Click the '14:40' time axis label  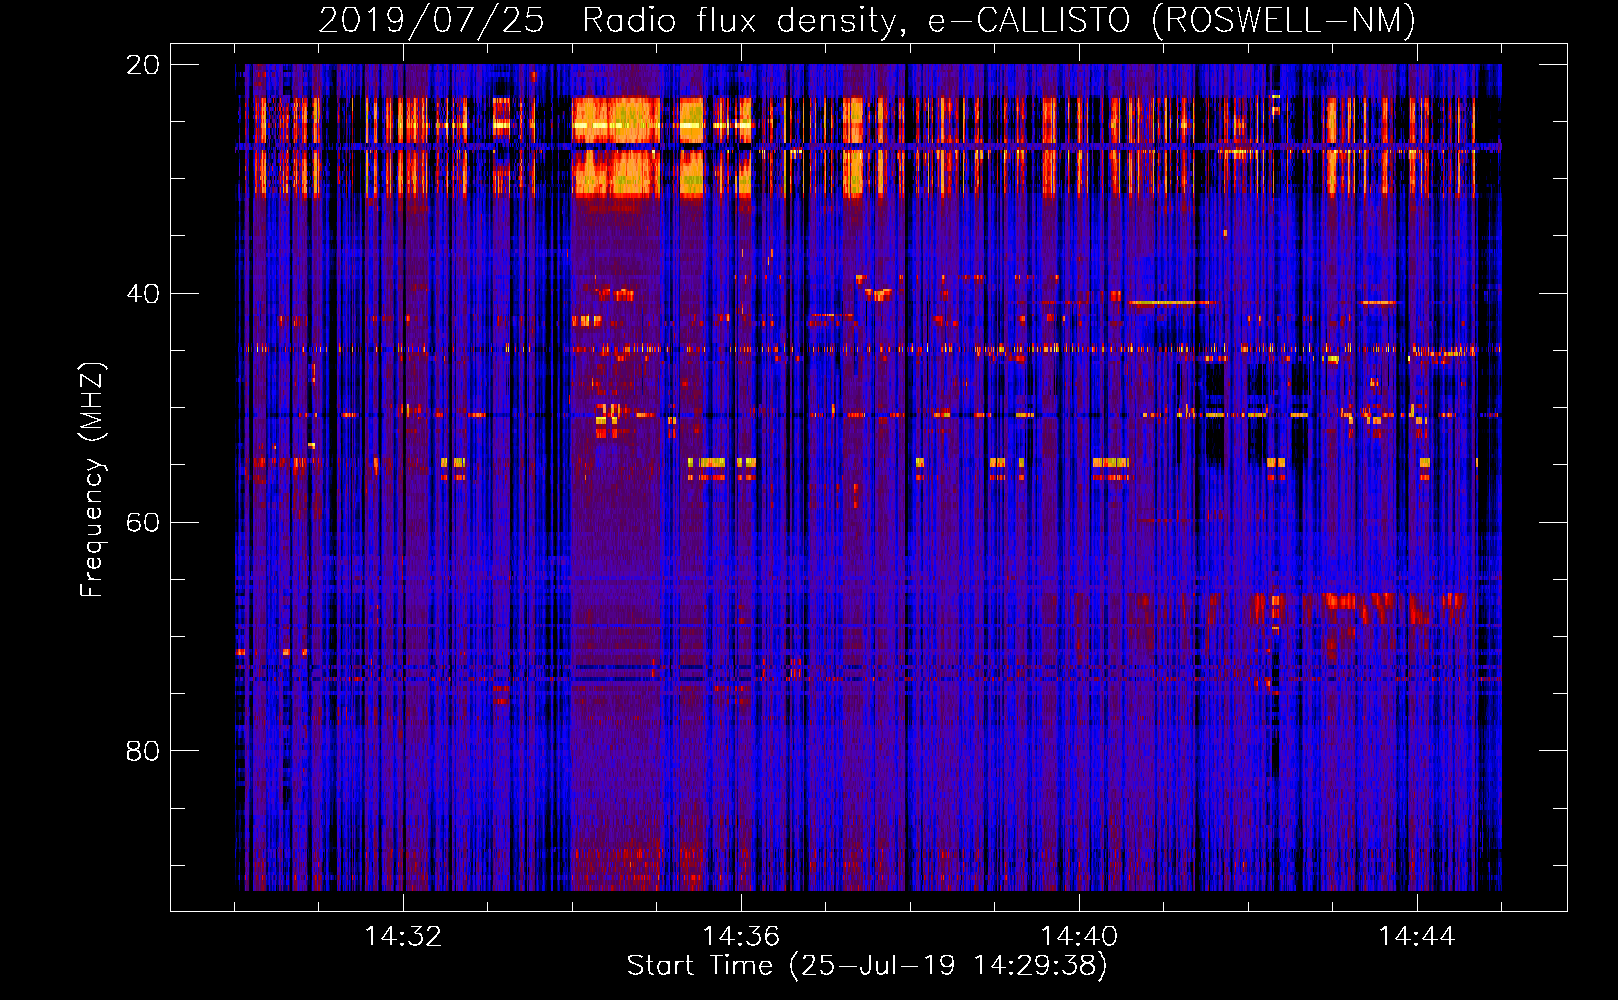pyautogui.click(x=1079, y=937)
